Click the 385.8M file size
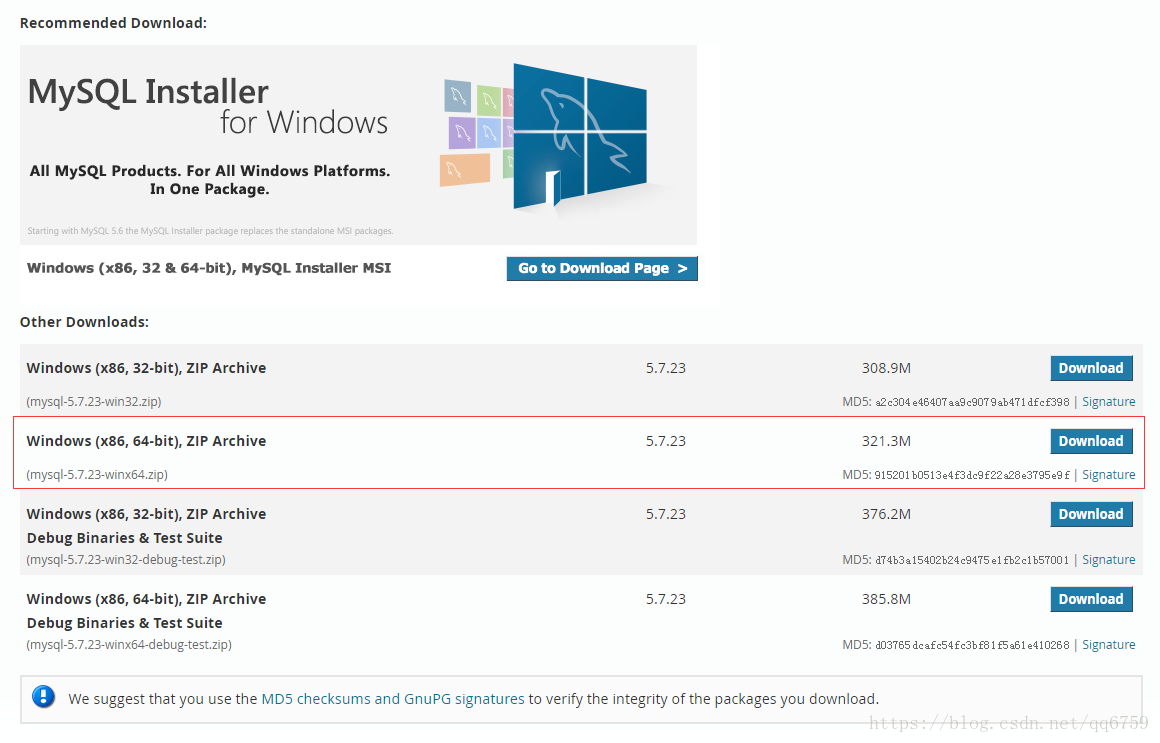This screenshot has height=743, width=1160. (886, 599)
